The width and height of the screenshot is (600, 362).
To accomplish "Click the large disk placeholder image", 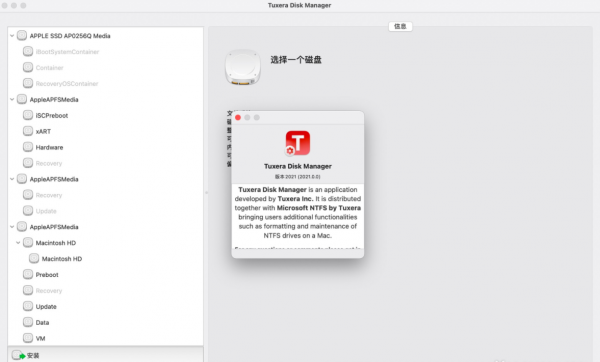I will (243, 67).
